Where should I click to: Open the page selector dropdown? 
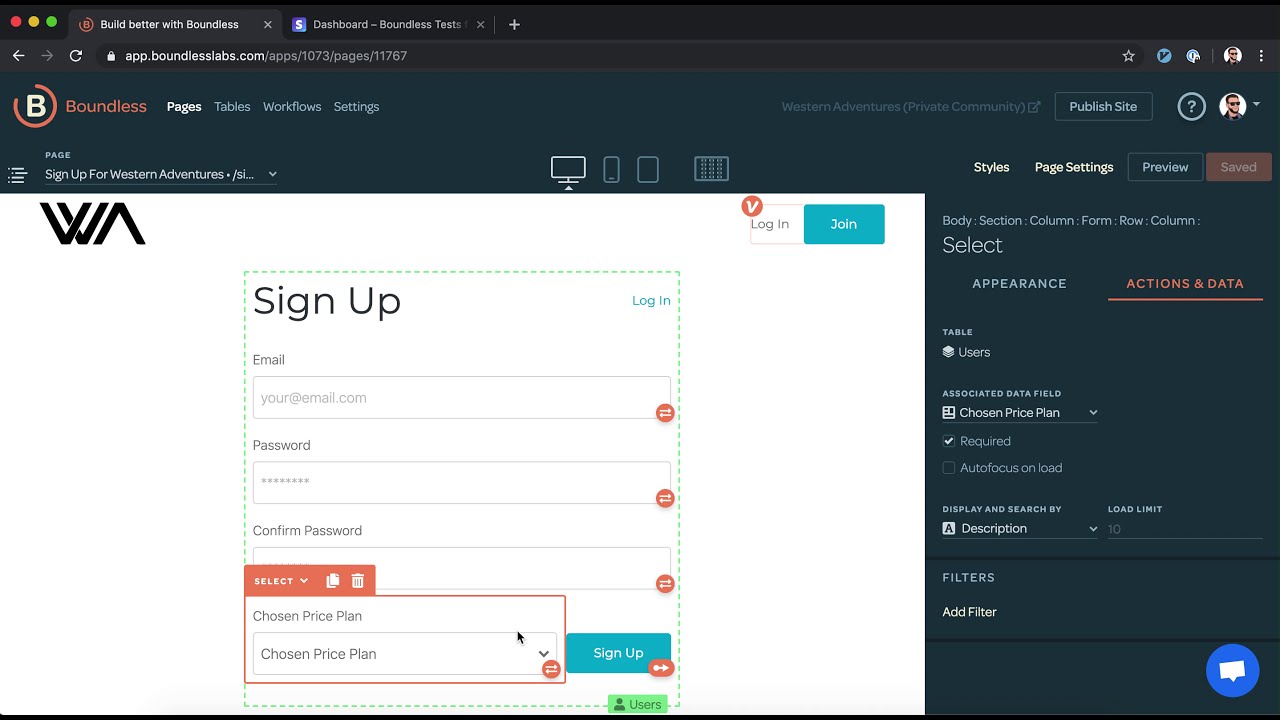click(161, 174)
